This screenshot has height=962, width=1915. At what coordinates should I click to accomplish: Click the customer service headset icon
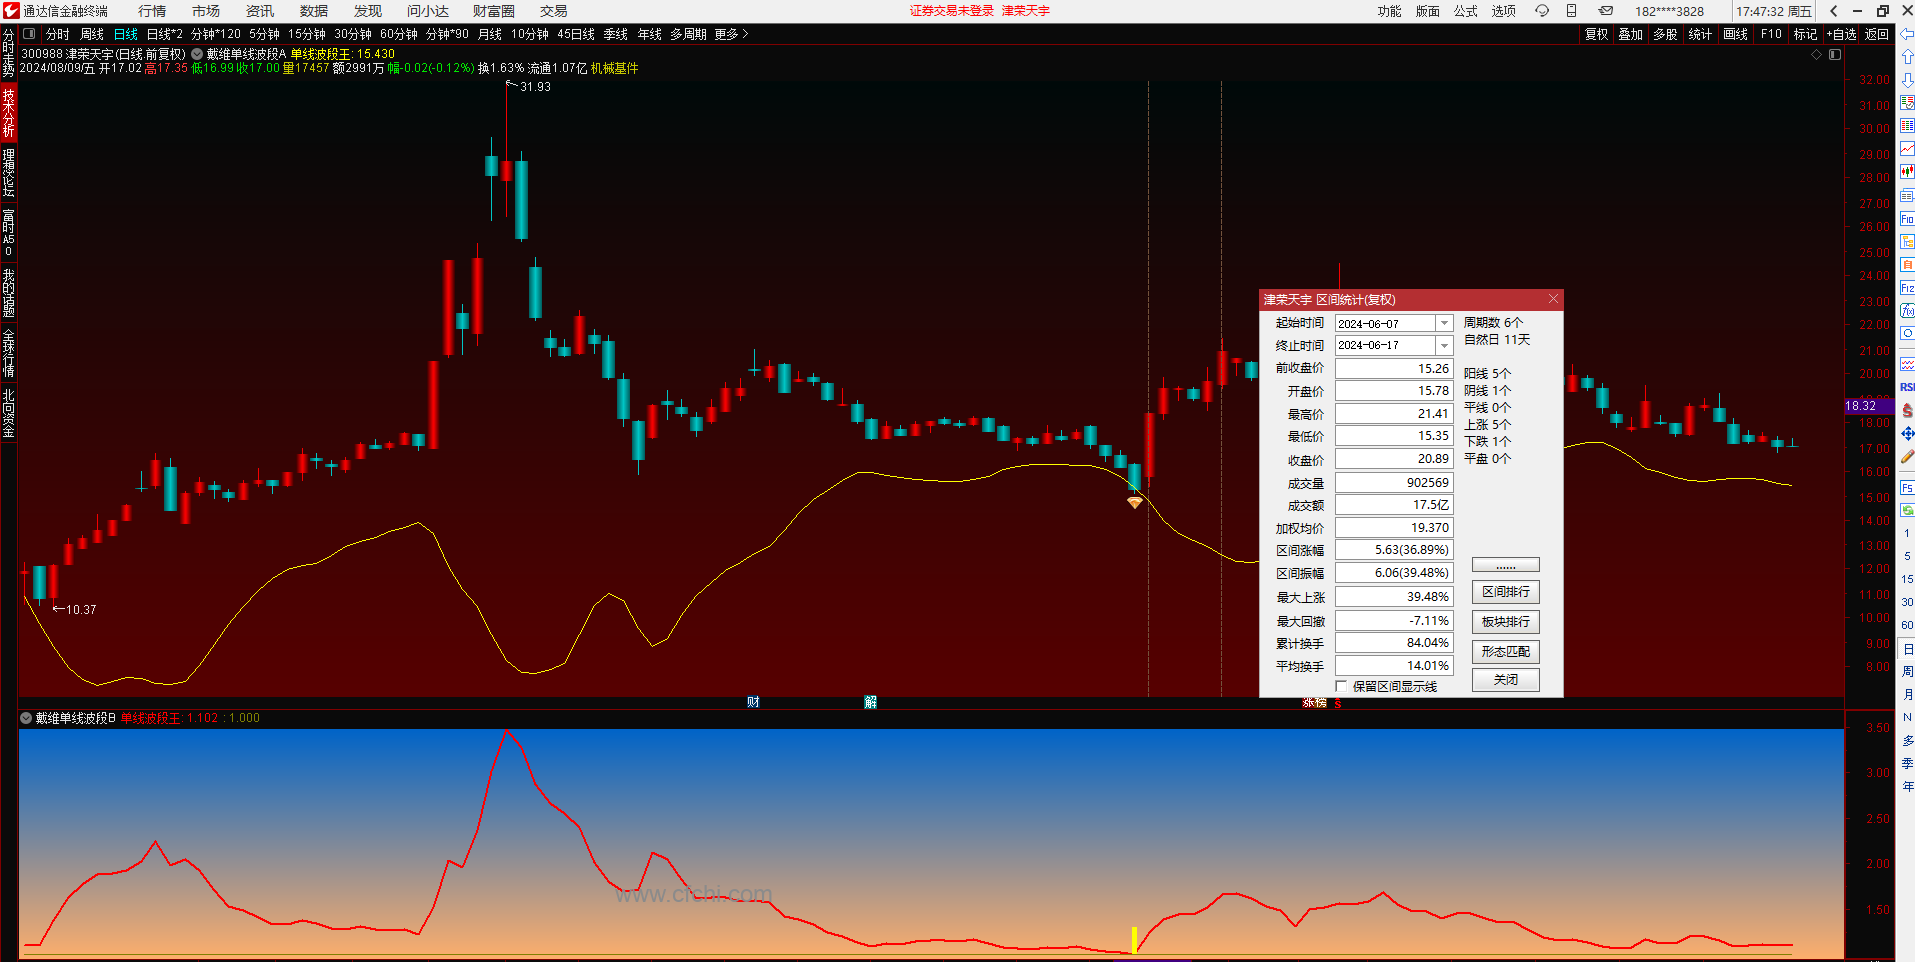click(1542, 11)
